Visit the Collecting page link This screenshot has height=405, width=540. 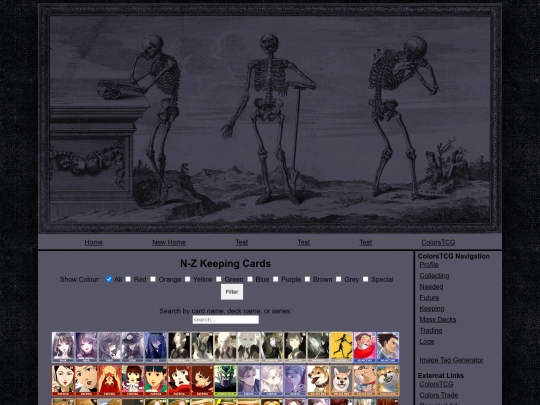click(434, 276)
